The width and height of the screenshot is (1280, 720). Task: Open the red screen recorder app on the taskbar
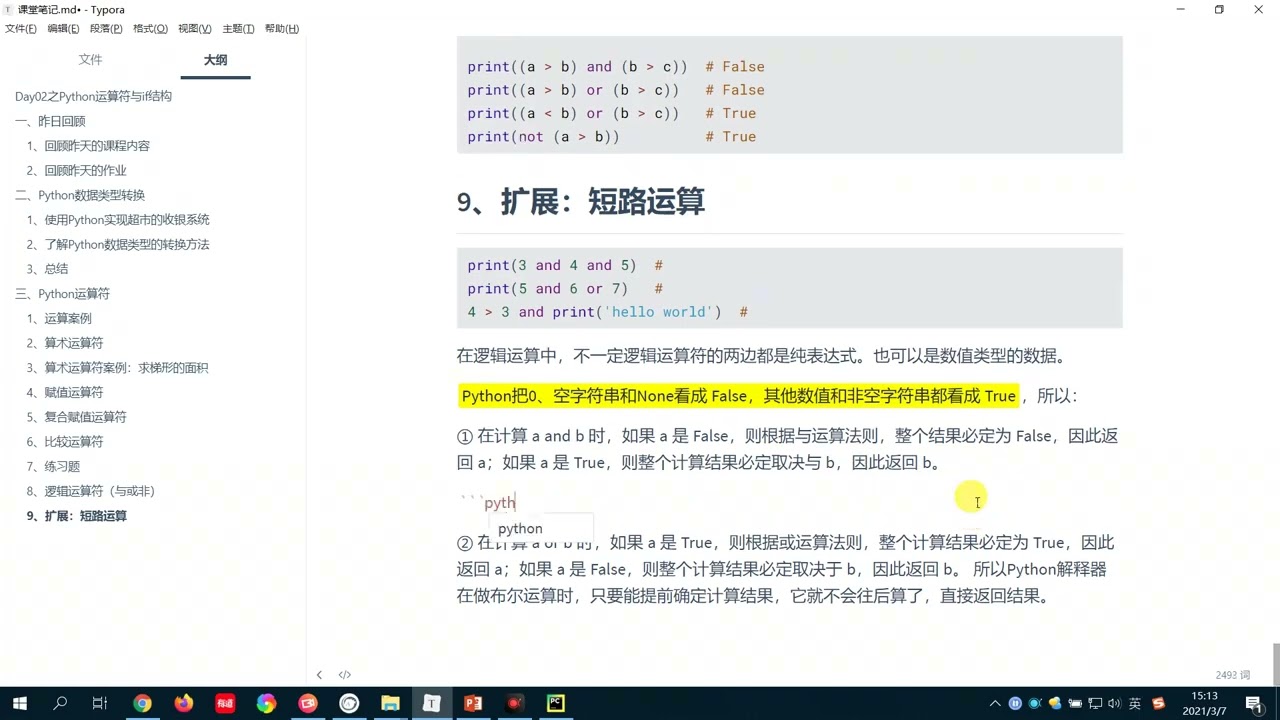pos(307,703)
